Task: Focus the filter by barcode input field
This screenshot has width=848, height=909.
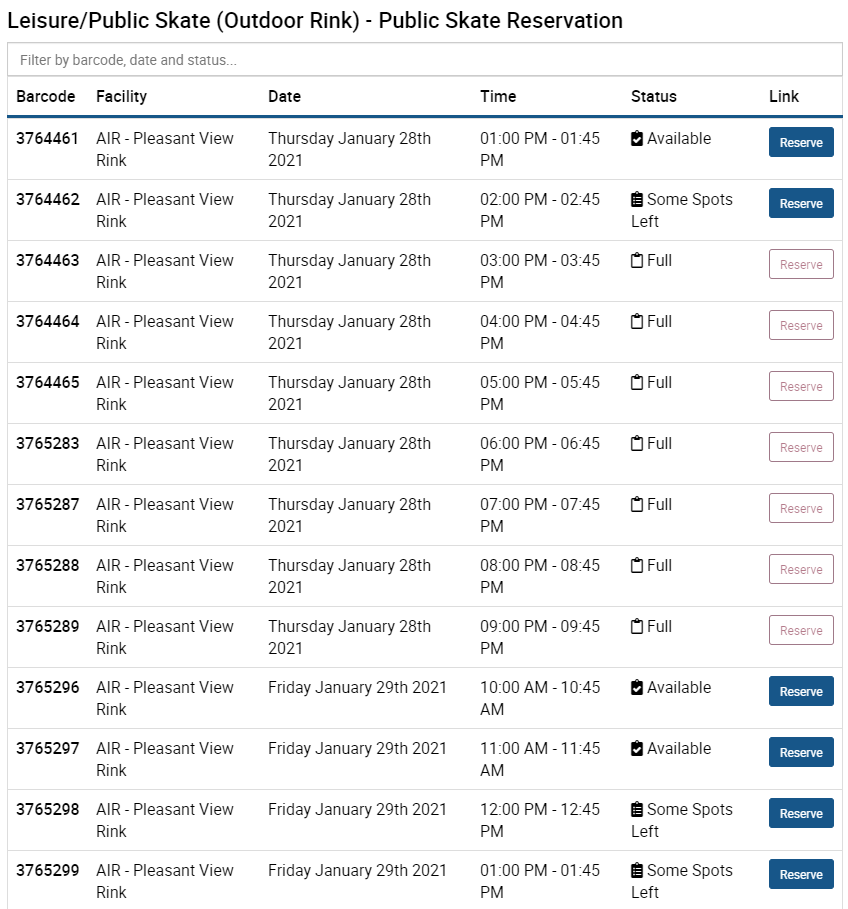Action: click(x=424, y=60)
